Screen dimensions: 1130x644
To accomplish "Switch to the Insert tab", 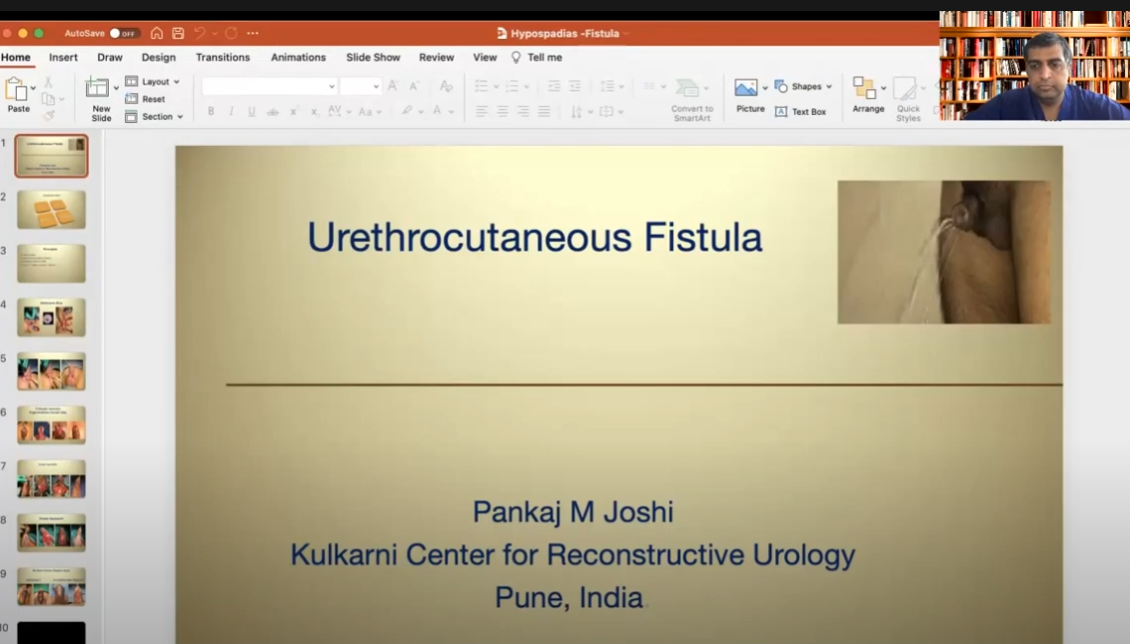I will click(63, 58).
